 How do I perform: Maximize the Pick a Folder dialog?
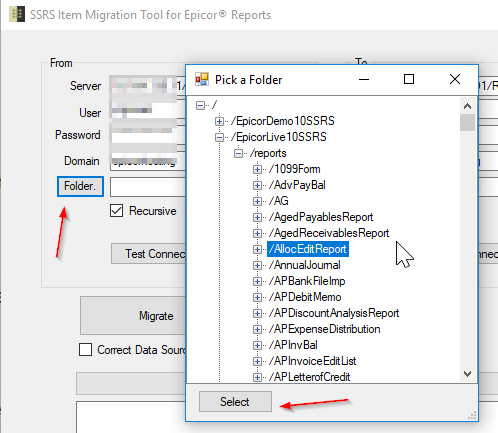409,79
